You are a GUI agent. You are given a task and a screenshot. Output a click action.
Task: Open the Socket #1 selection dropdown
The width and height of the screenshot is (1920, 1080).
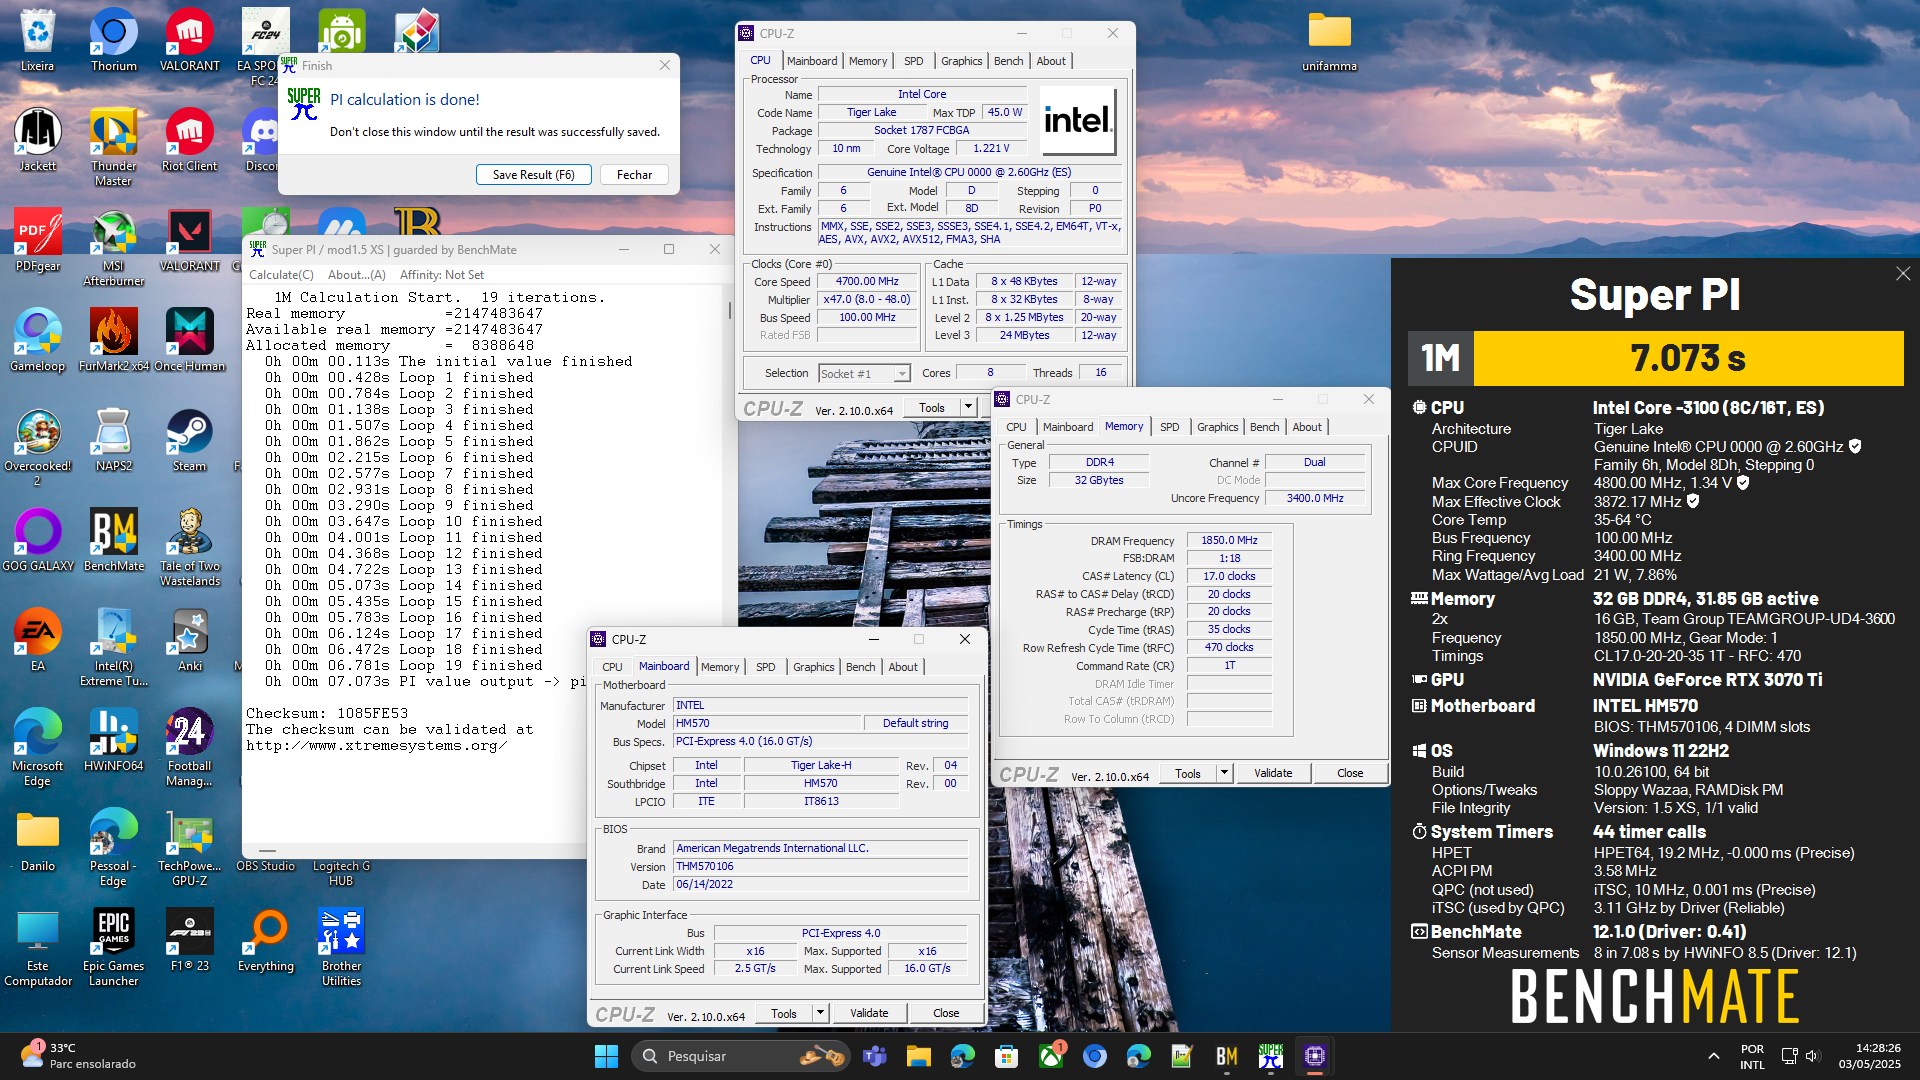pos(864,373)
